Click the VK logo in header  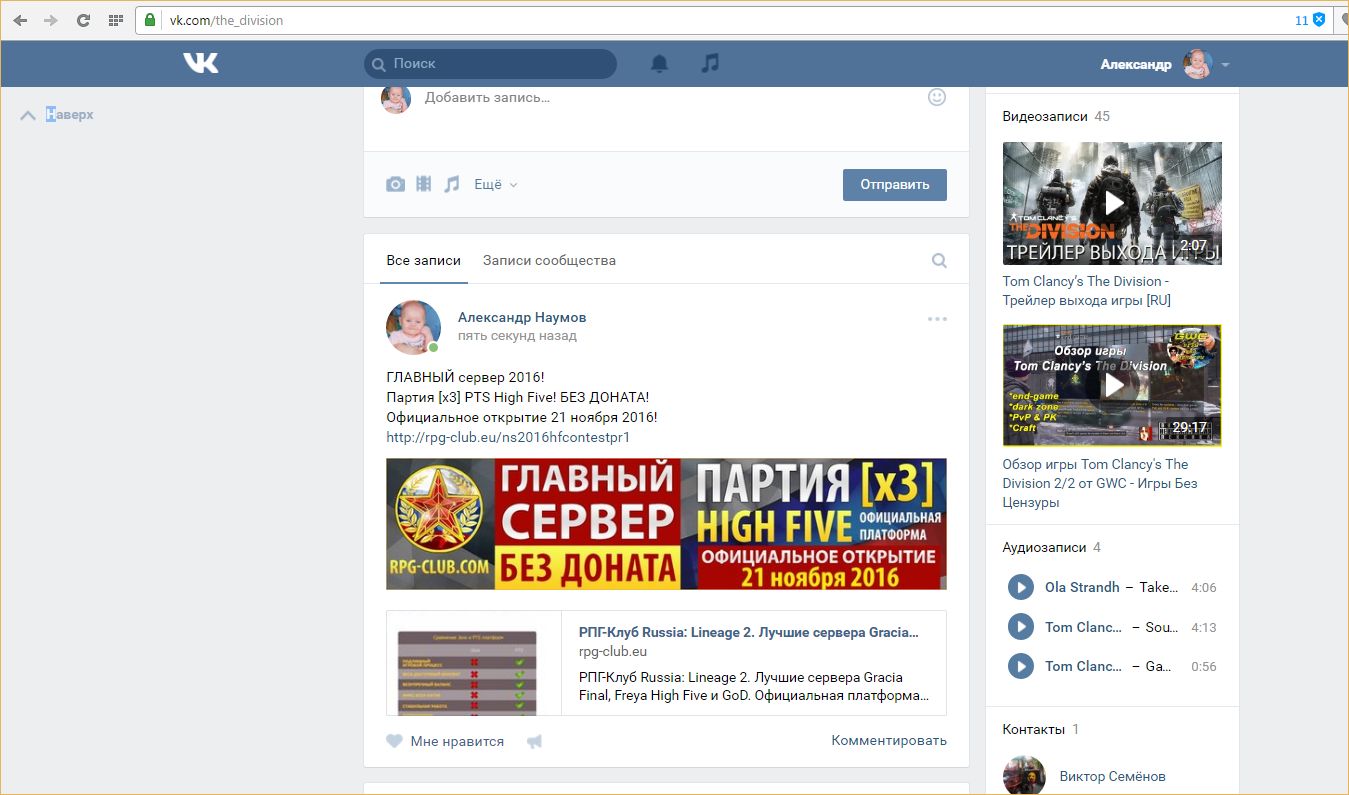pyautogui.click(x=200, y=63)
